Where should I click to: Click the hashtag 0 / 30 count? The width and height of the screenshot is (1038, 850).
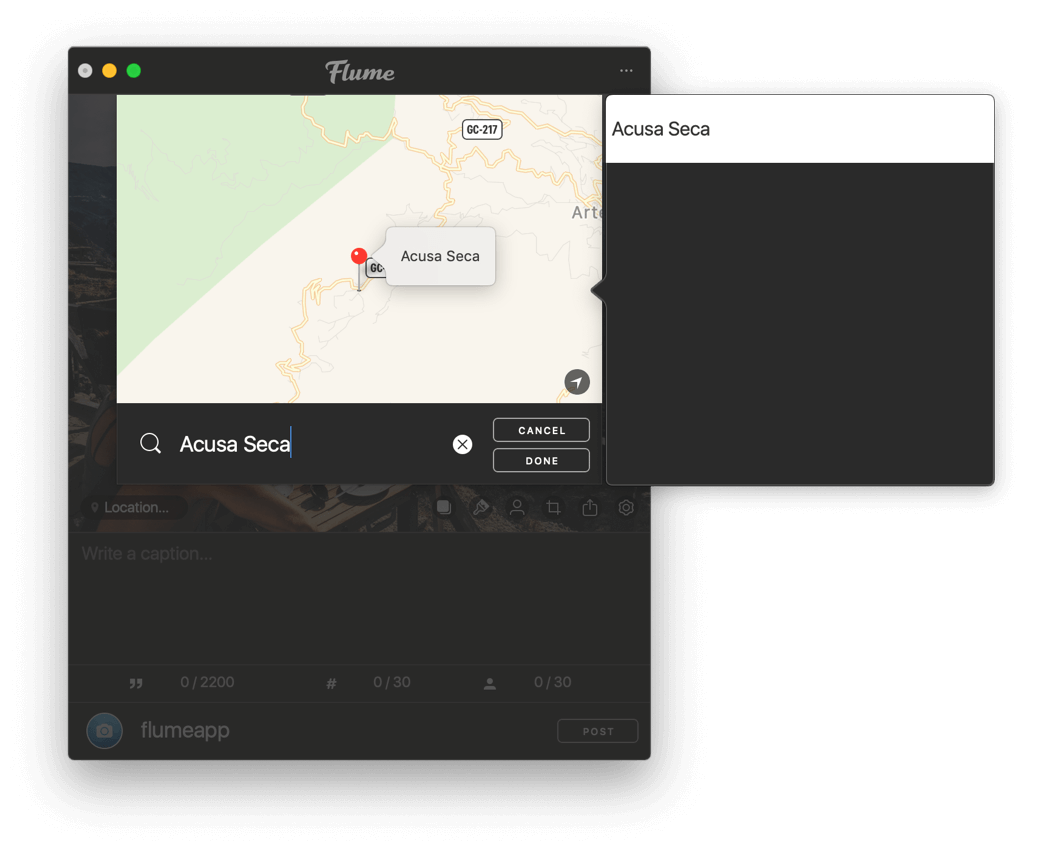pos(392,683)
